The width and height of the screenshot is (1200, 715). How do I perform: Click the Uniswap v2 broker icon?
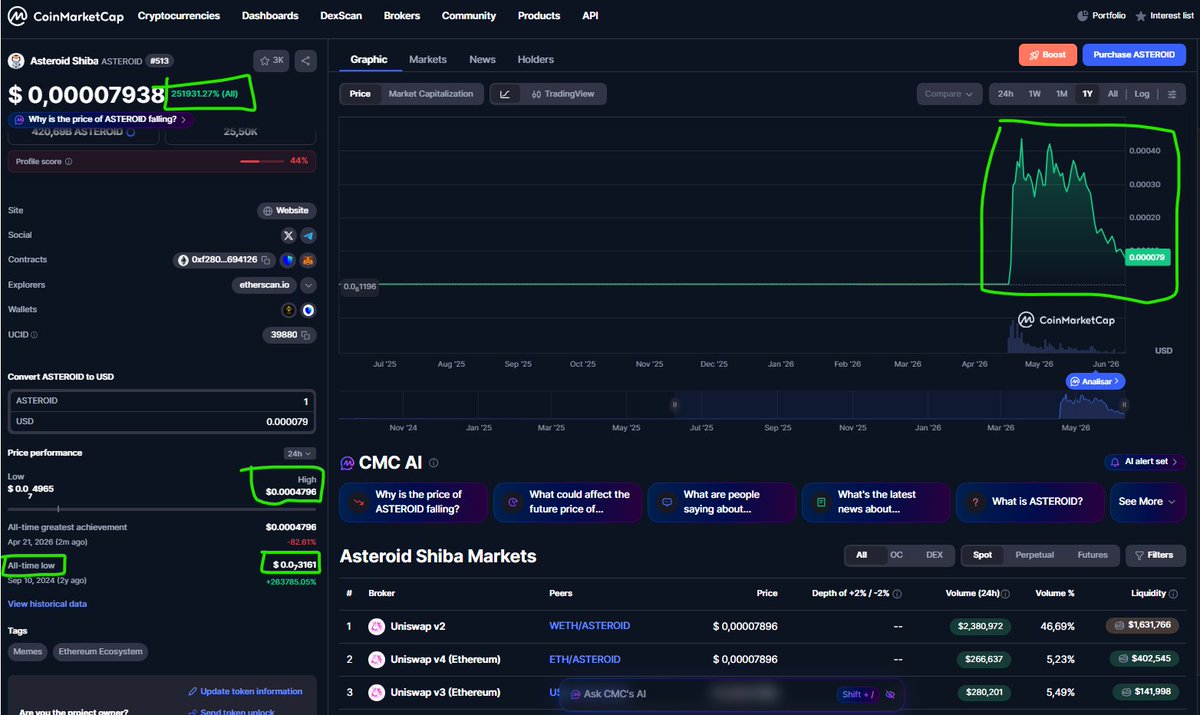point(377,626)
